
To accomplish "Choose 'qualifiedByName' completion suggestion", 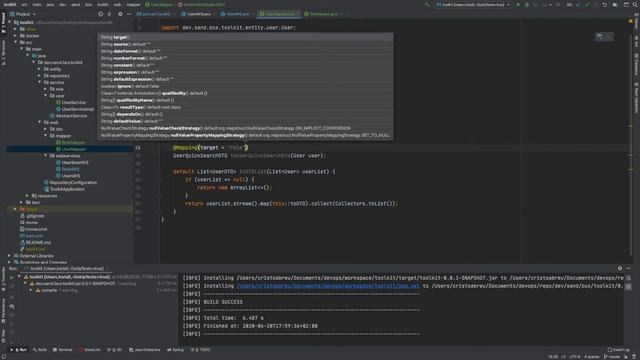I will point(245,100).
